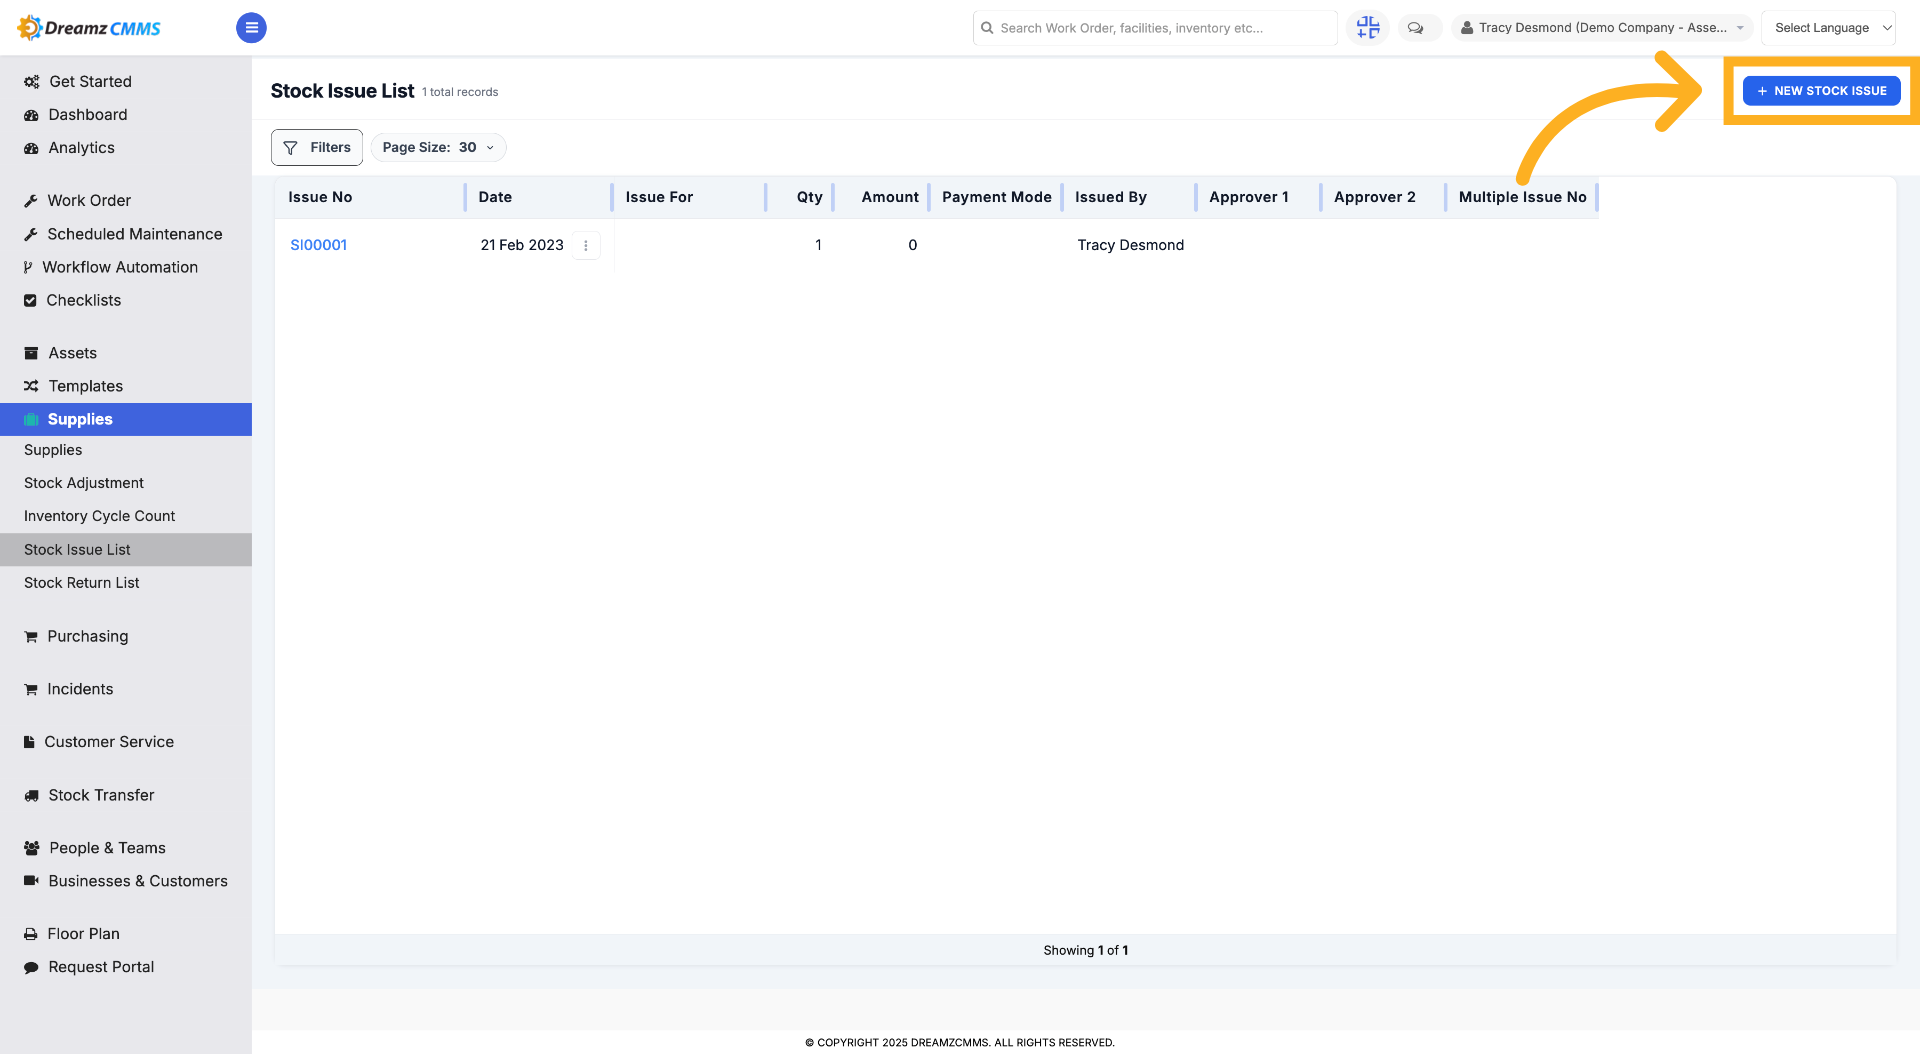Click the search magnifier icon
The width and height of the screenshot is (1920, 1054).
coord(987,28)
